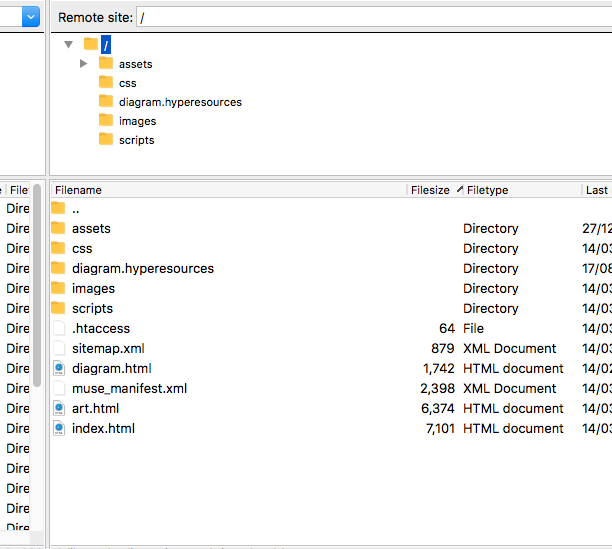Click 'Directory' type for assets row

(x=491, y=229)
